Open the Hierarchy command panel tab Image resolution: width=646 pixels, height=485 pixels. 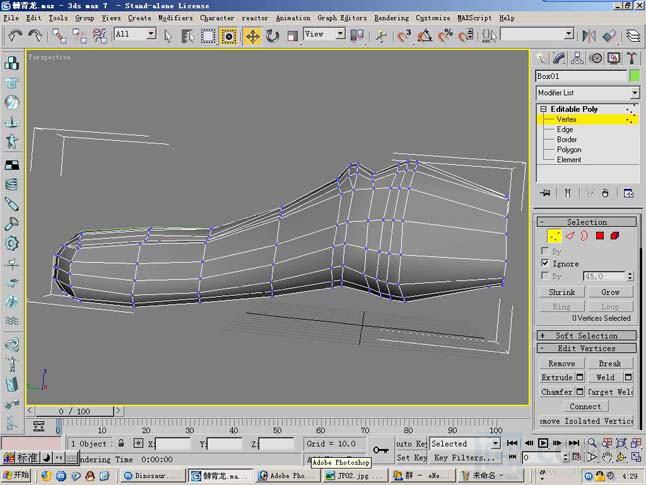tap(577, 58)
